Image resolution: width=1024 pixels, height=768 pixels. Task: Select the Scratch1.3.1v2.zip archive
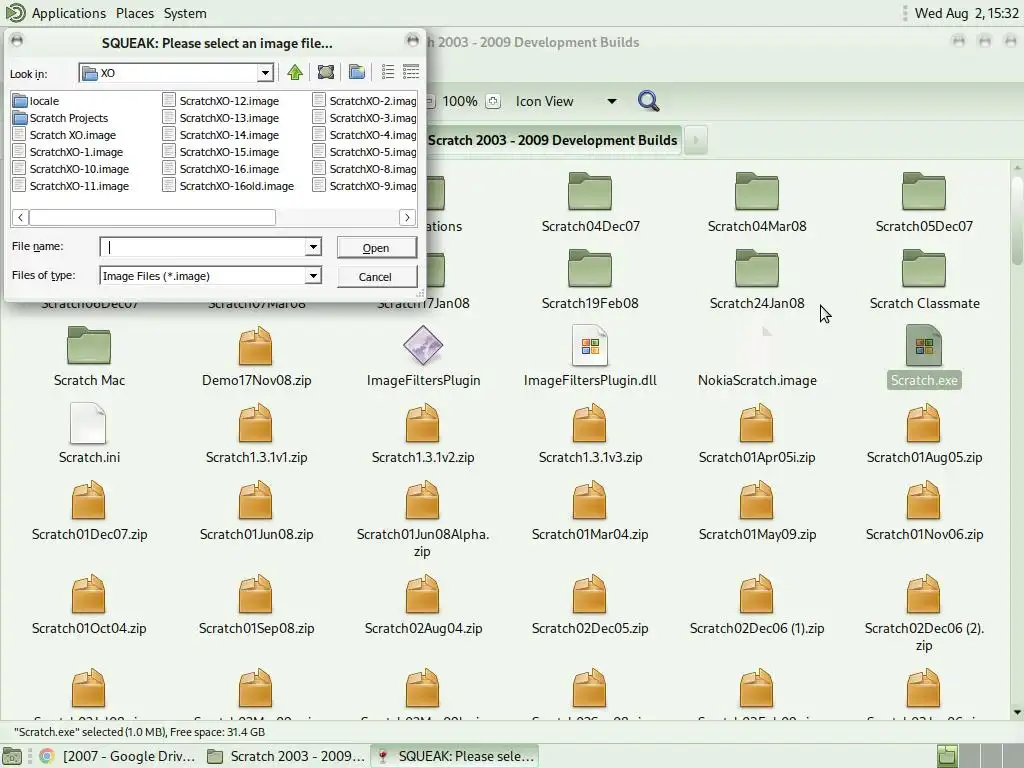423,434
